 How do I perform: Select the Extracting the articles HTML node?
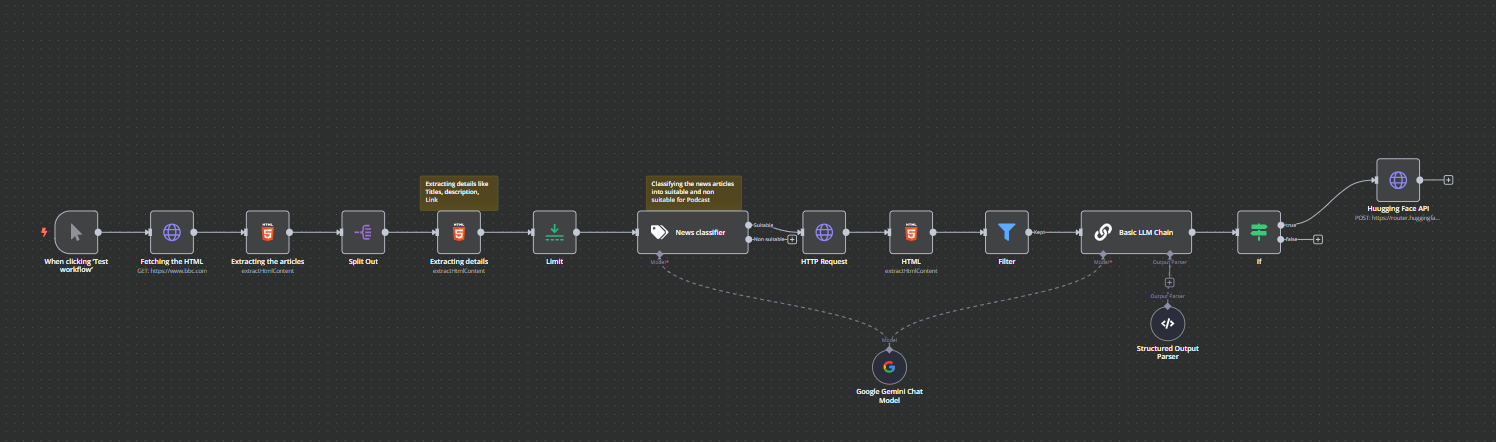pyautogui.click(x=267, y=232)
